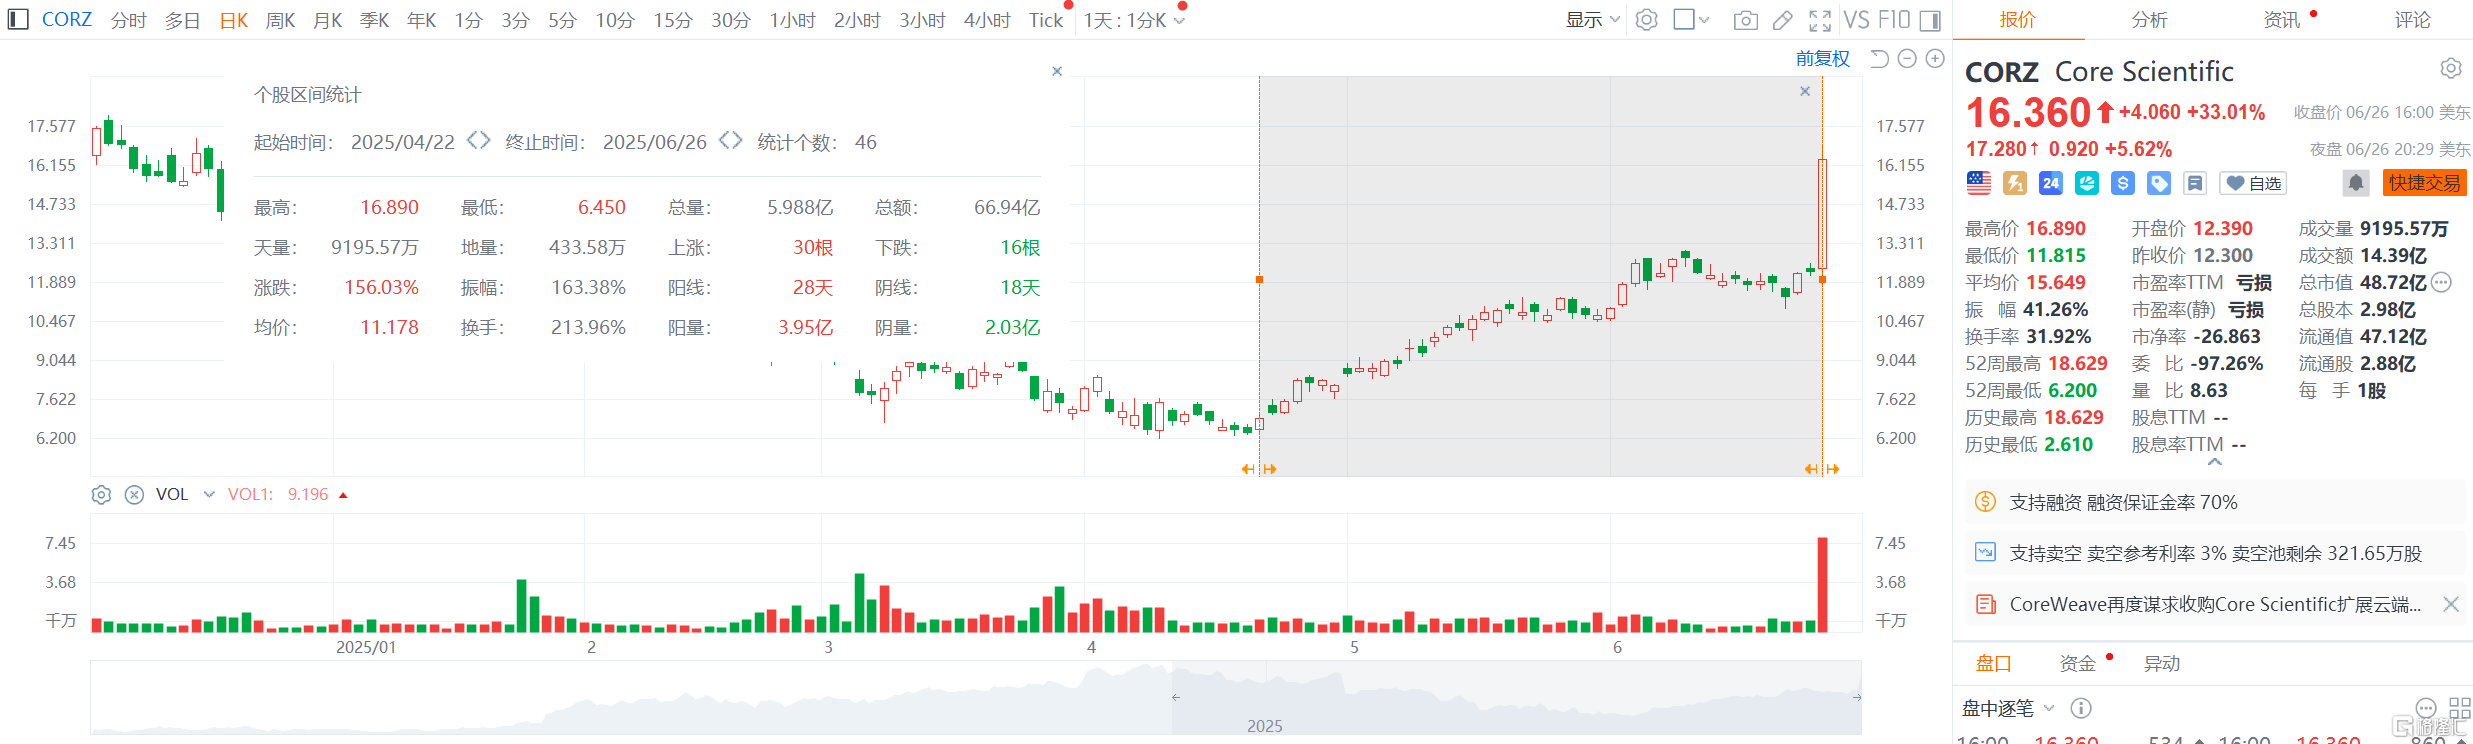
Task: Switch to the 分析 tab
Action: point(2150,20)
